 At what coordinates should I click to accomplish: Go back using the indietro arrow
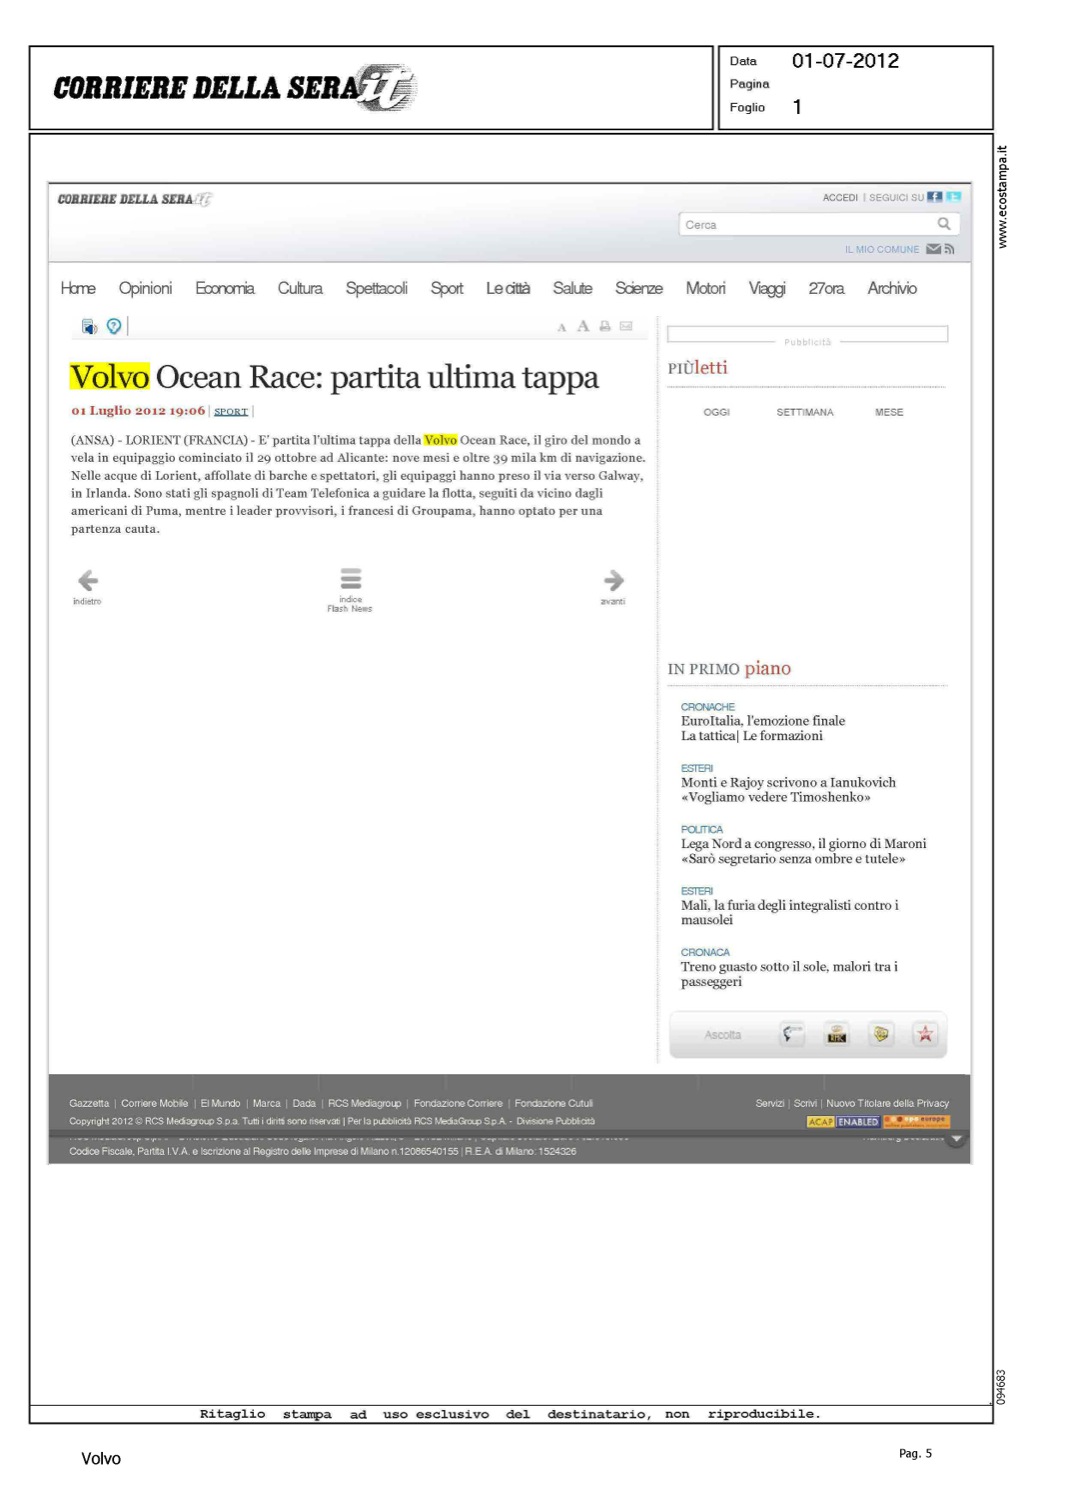(88, 581)
